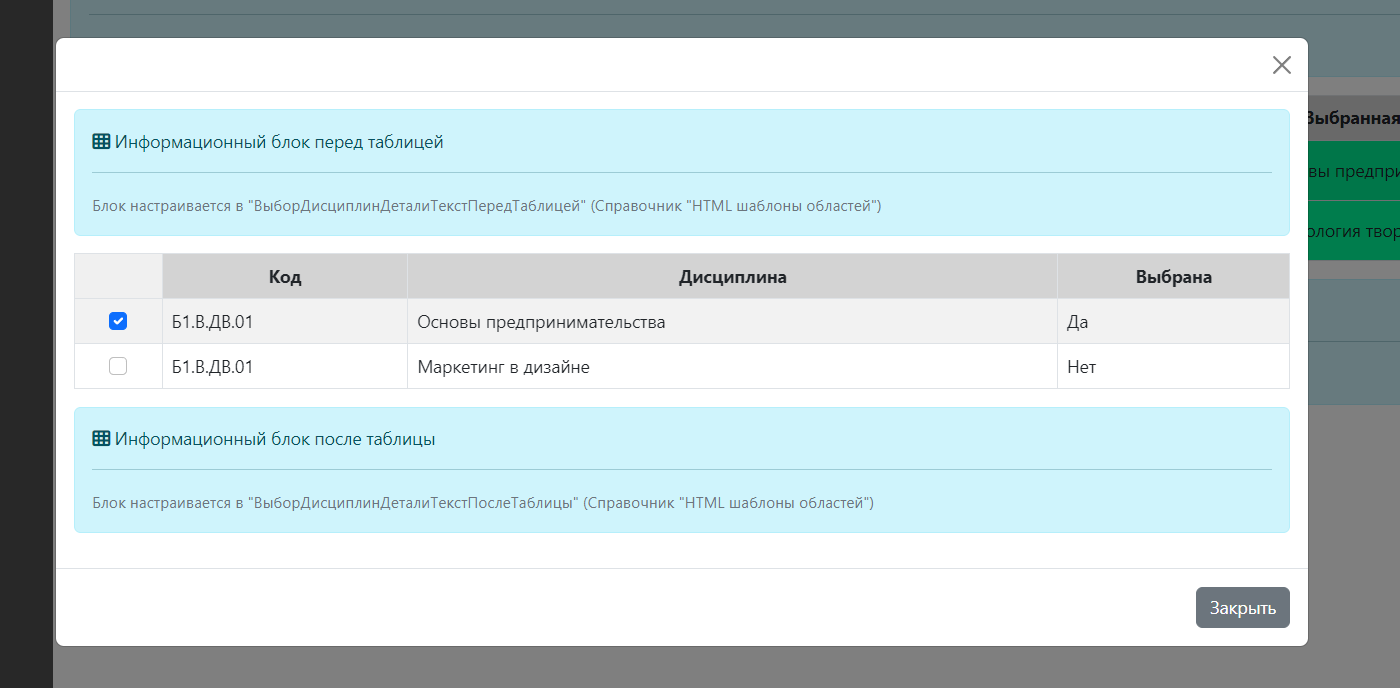The image size is (1400, 688).
Task: Click the "Нет" value in Выбрана column
Action: (x=1081, y=367)
